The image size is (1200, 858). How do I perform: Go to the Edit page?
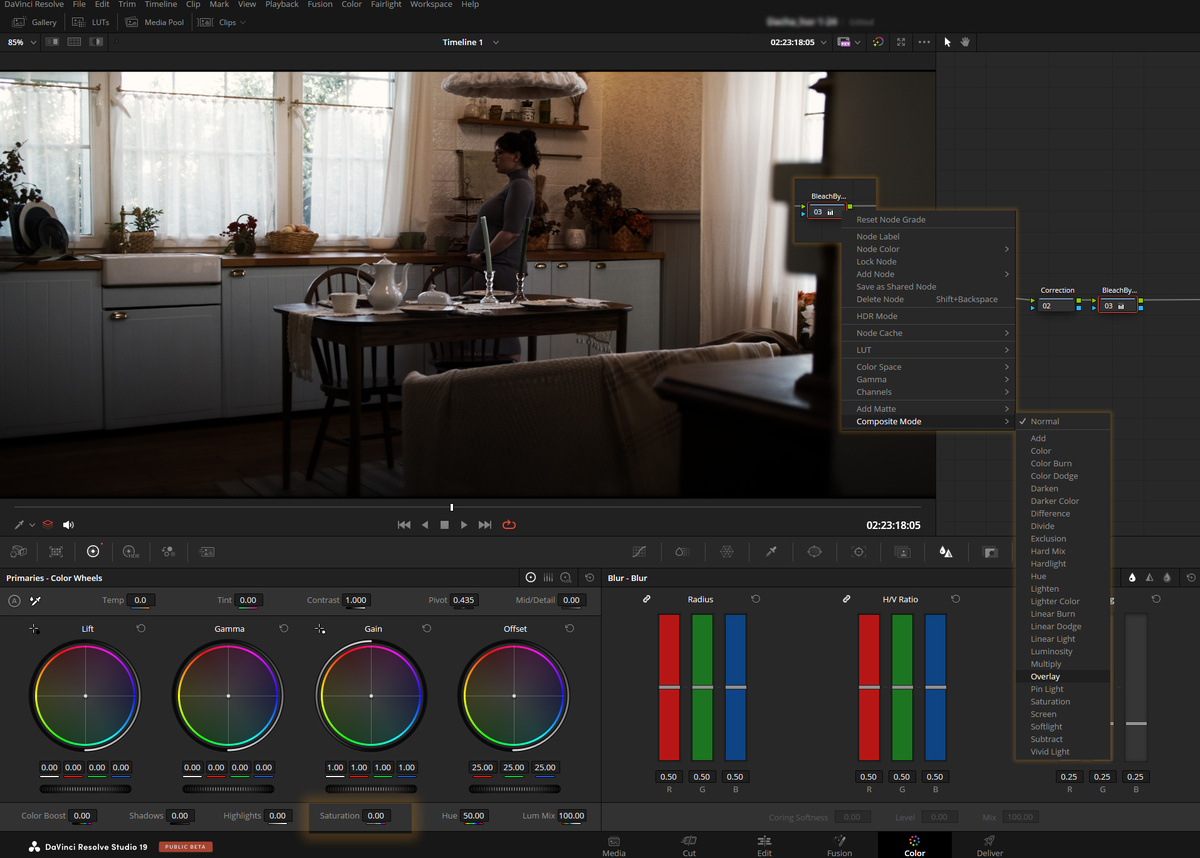point(764,846)
